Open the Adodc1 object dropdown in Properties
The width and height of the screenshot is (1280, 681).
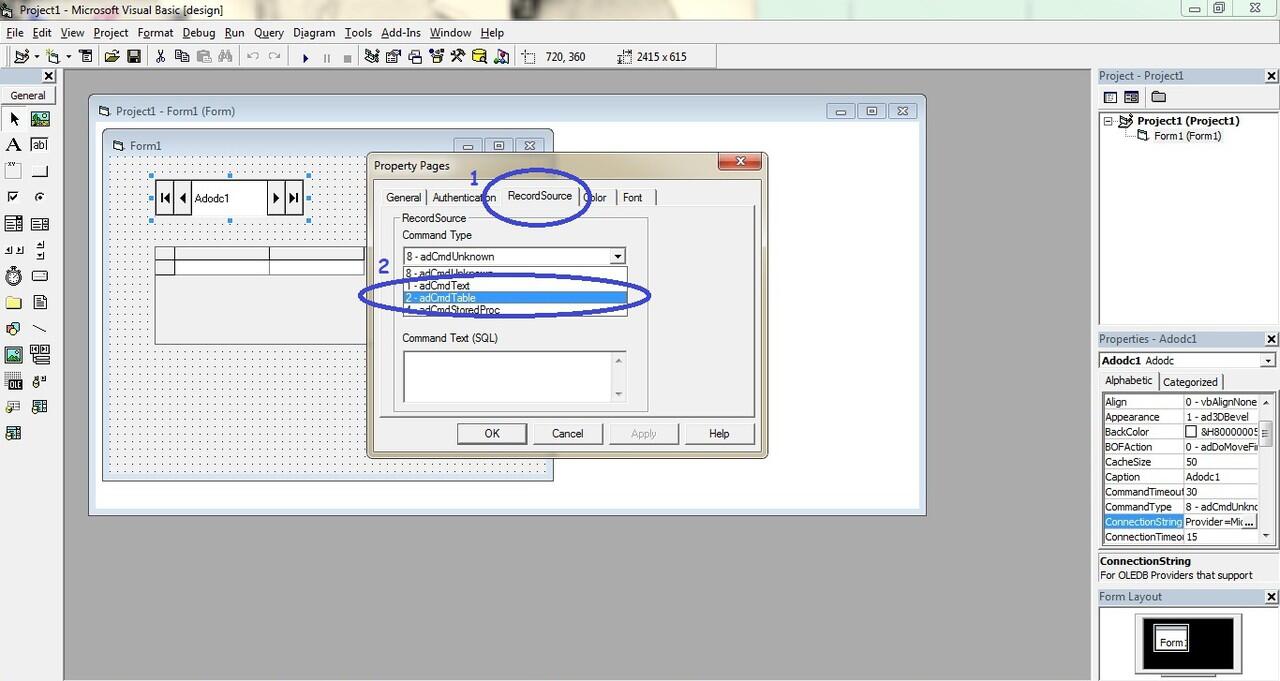click(1268, 361)
